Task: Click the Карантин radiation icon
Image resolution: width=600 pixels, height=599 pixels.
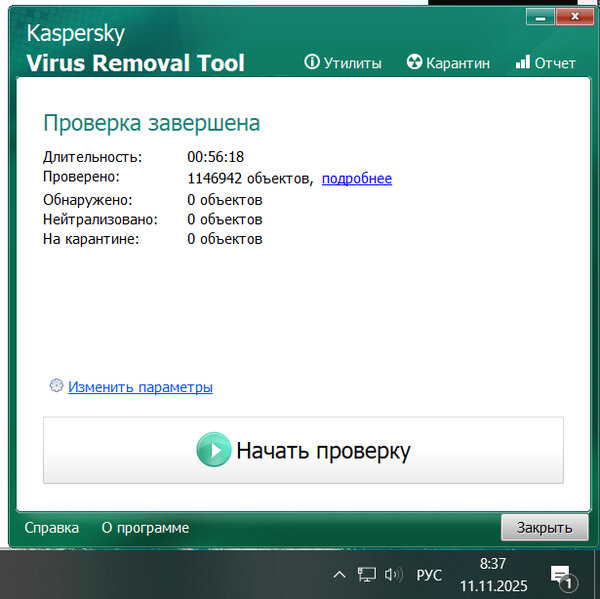Action: [x=414, y=62]
